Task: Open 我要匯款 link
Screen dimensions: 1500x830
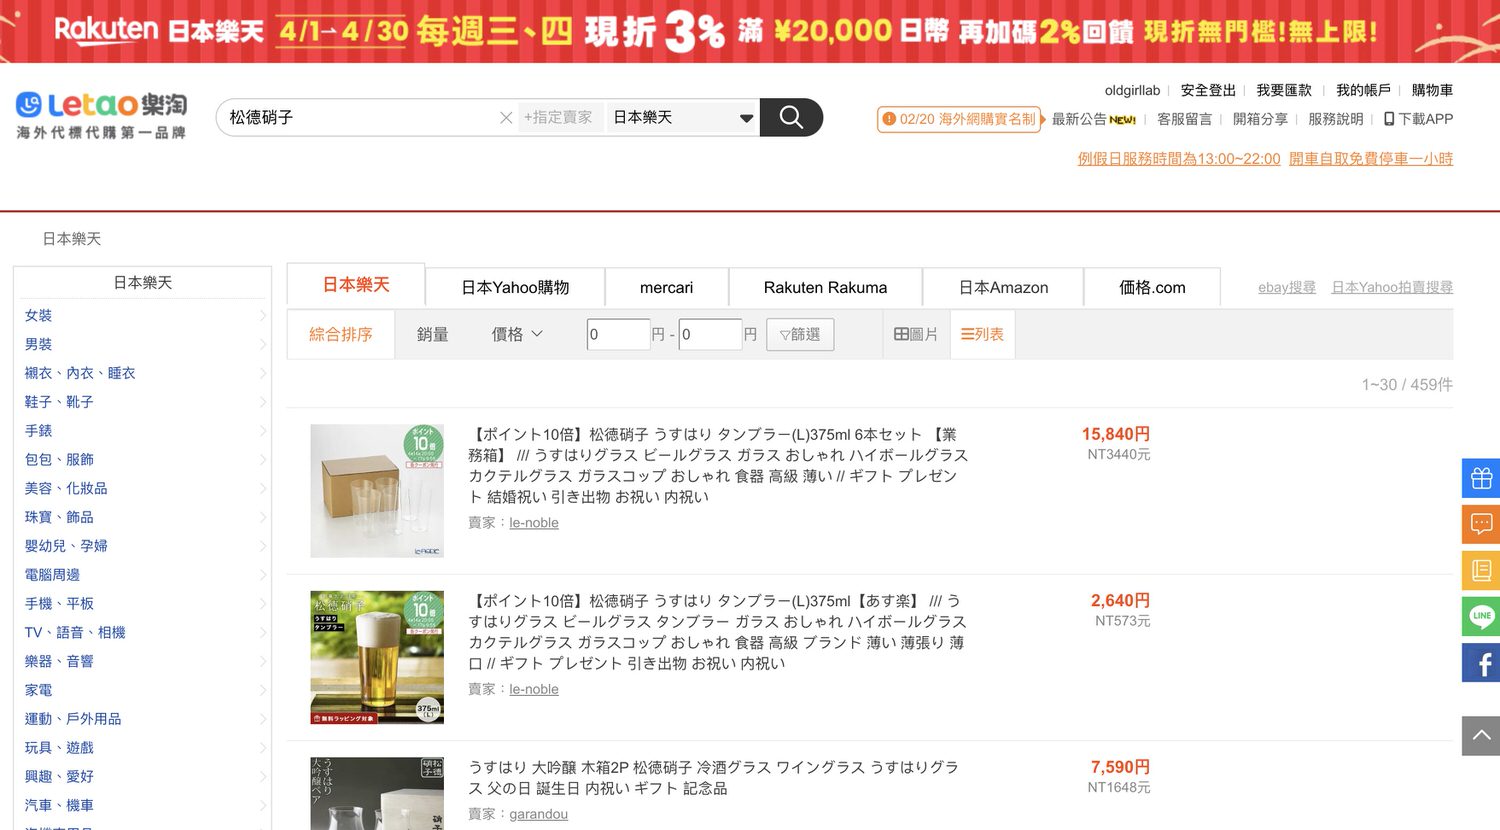Action: coord(1284,90)
